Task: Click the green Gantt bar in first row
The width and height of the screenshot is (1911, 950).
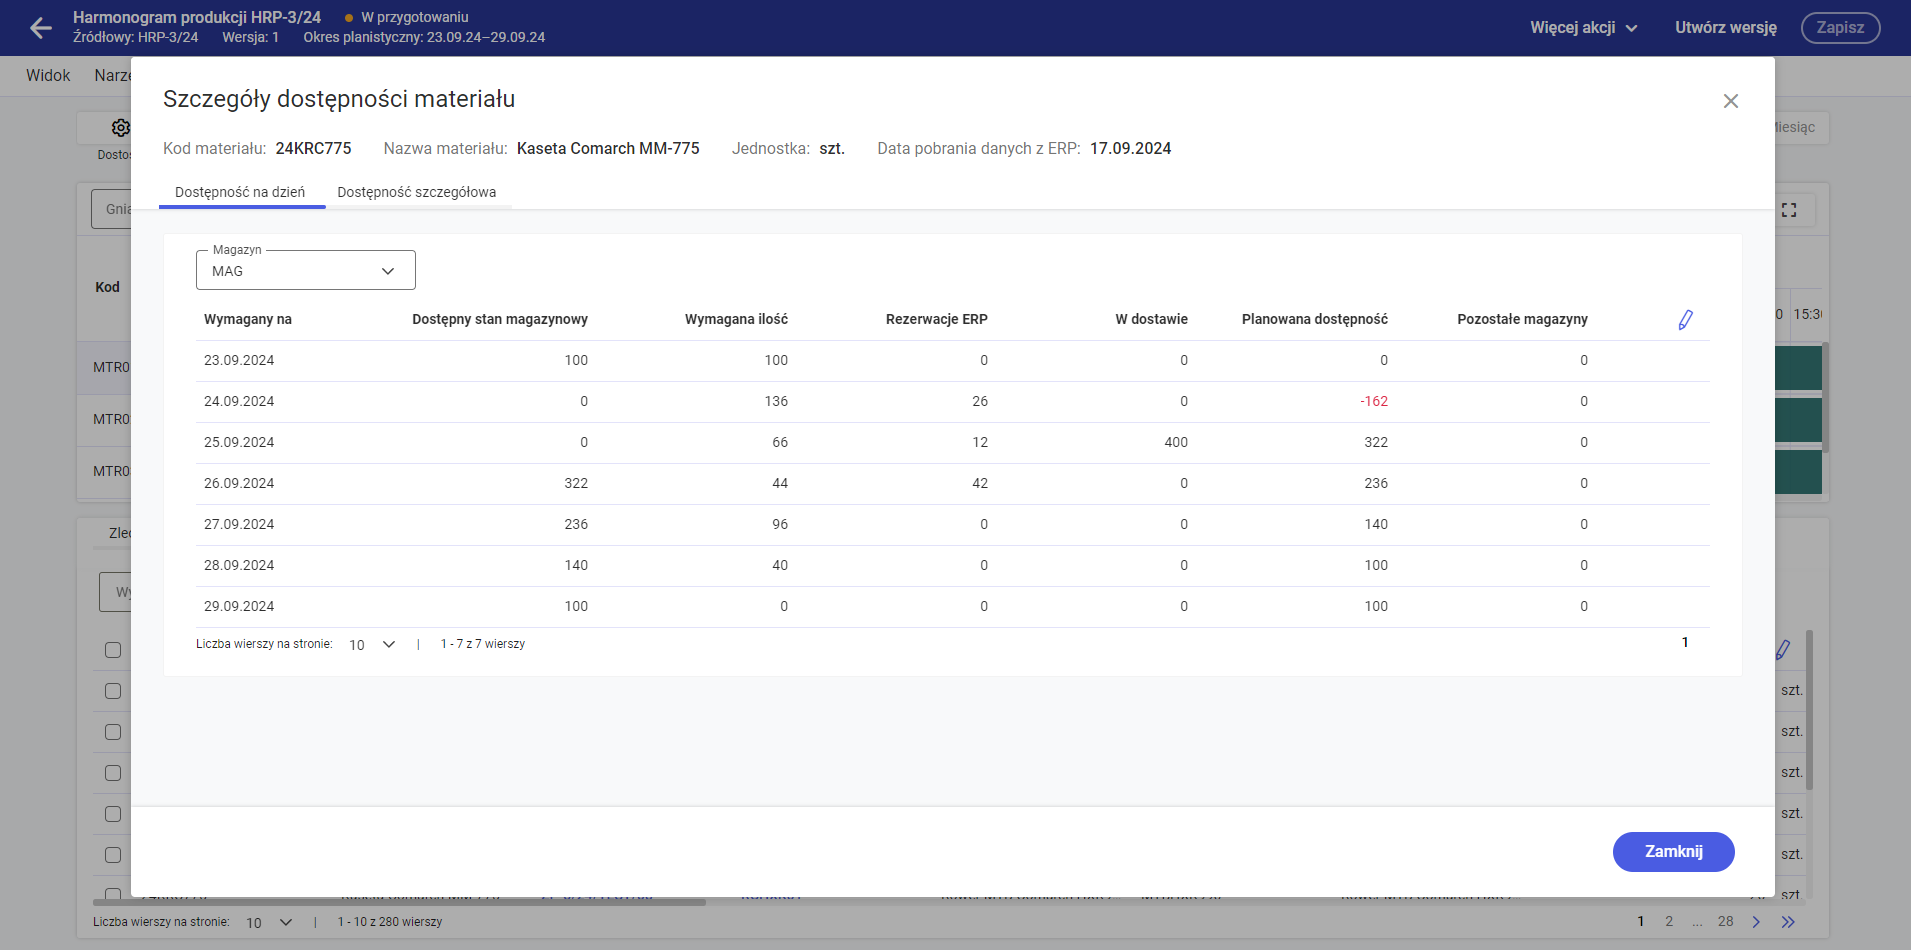Action: [x=1797, y=367]
